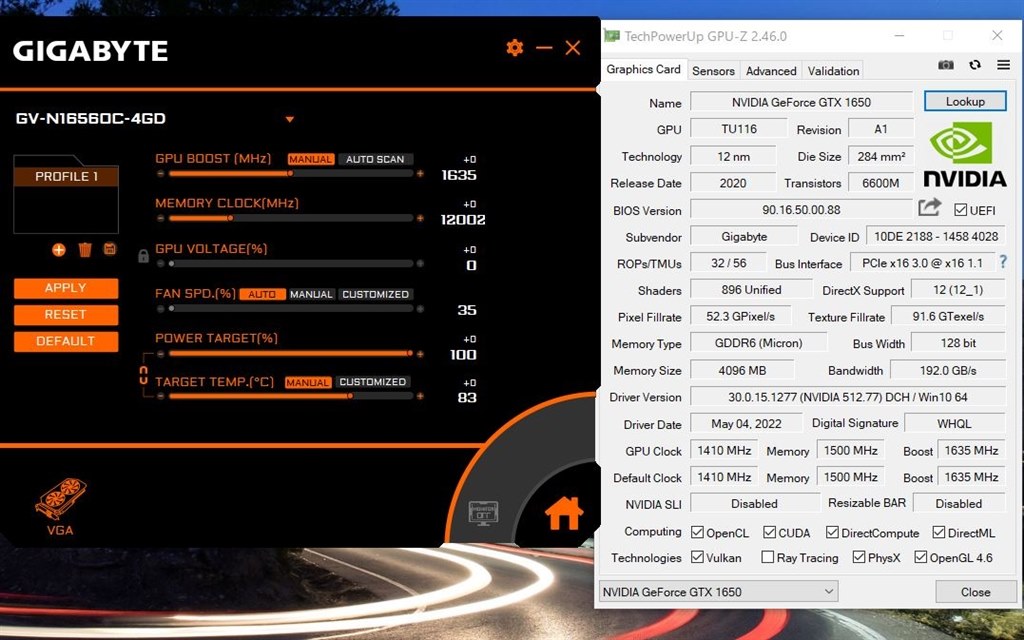Open the monitor OSD icon near home
The image size is (1024, 640).
pos(483,513)
